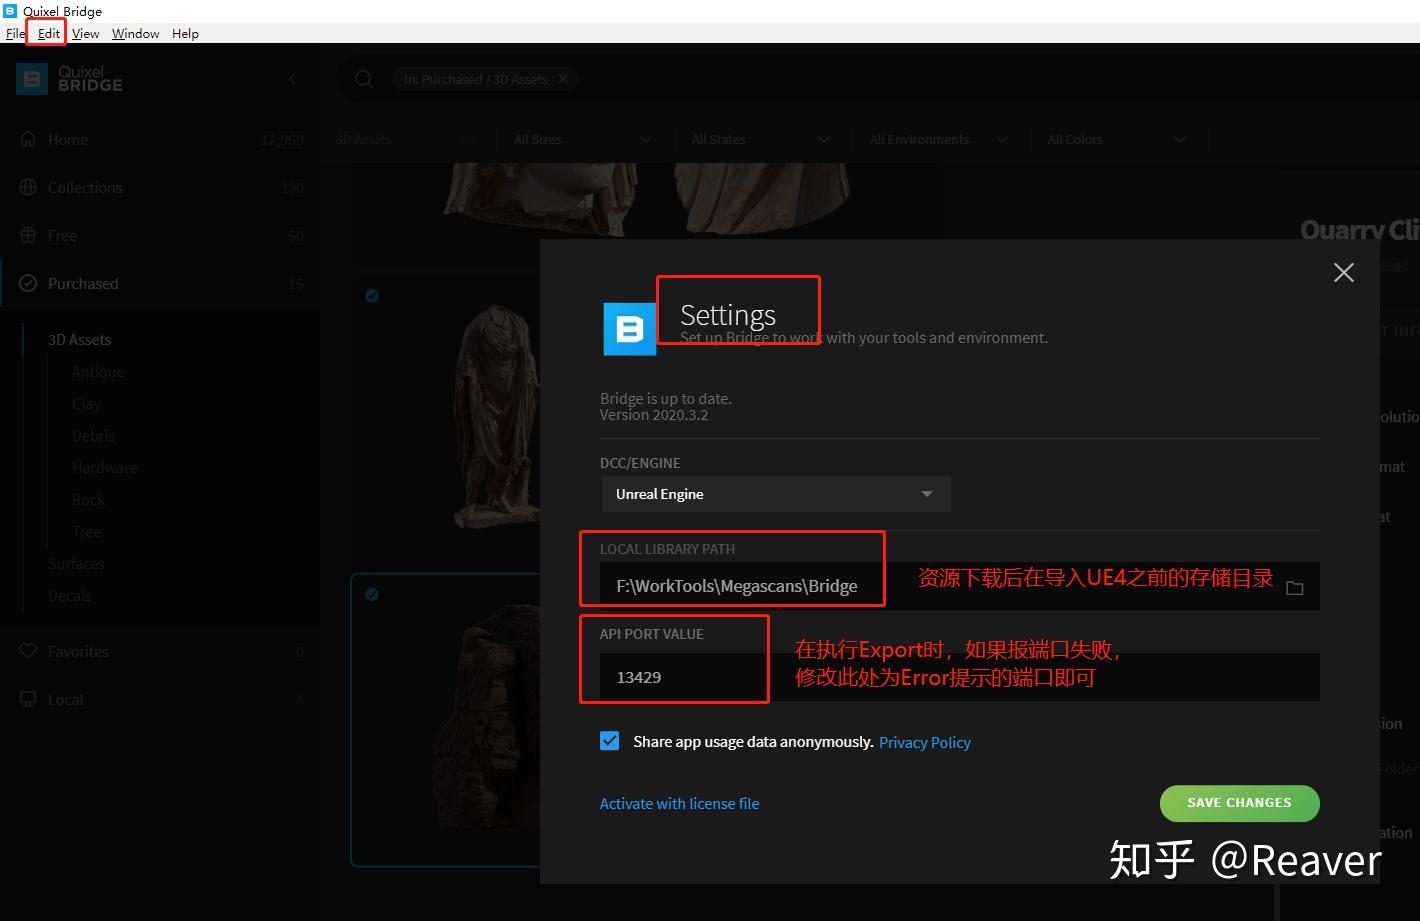Click the Free section briefcase icon
The width and height of the screenshot is (1420, 921).
pyautogui.click(x=30, y=235)
